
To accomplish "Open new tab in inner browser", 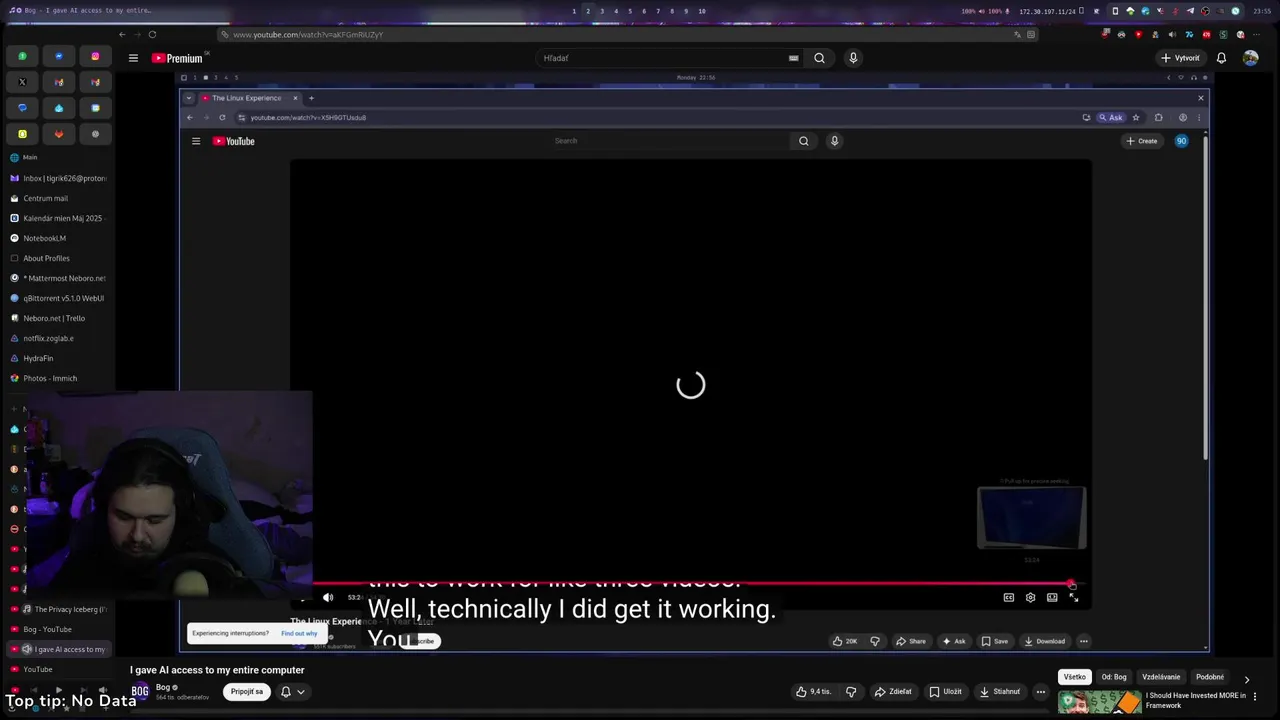I will coord(311,98).
